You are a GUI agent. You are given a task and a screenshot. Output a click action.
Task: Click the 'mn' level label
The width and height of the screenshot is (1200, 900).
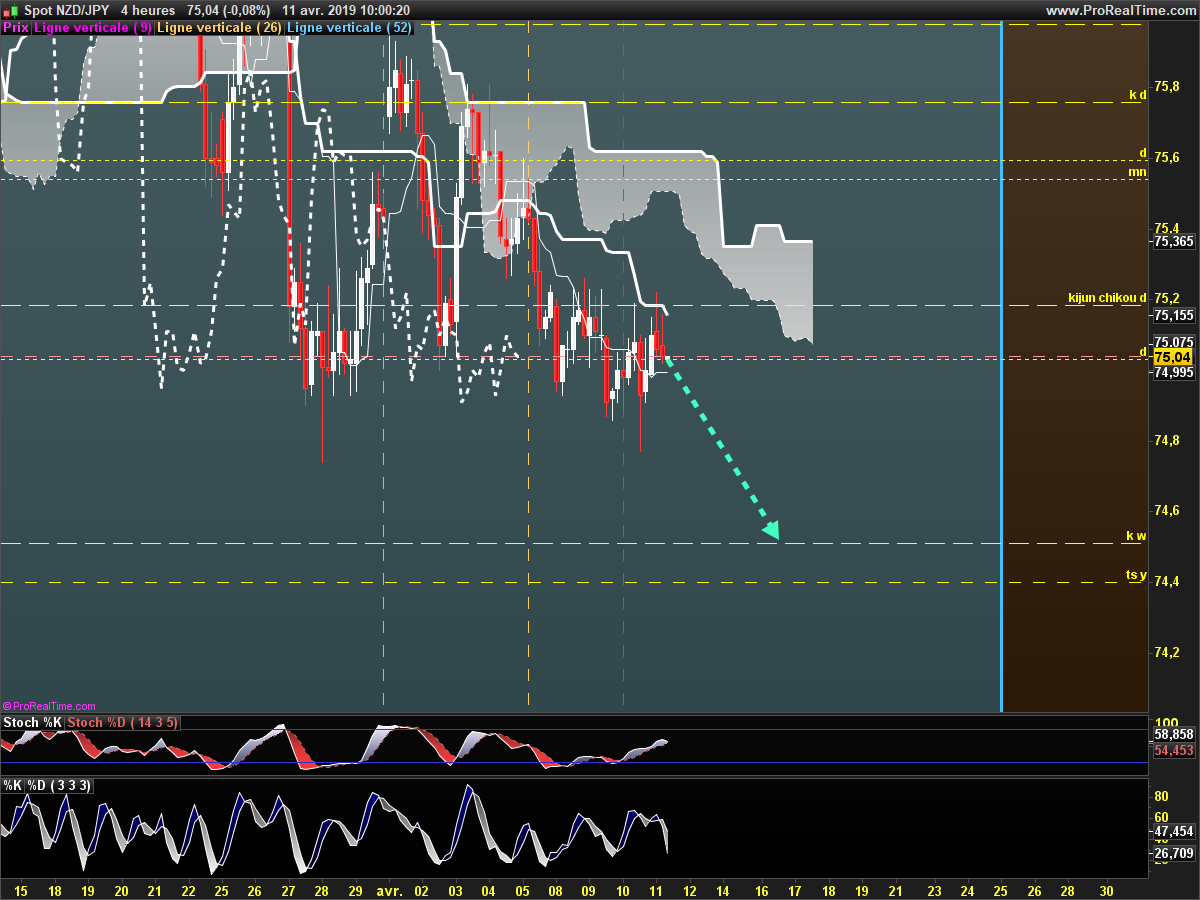(x=1137, y=172)
